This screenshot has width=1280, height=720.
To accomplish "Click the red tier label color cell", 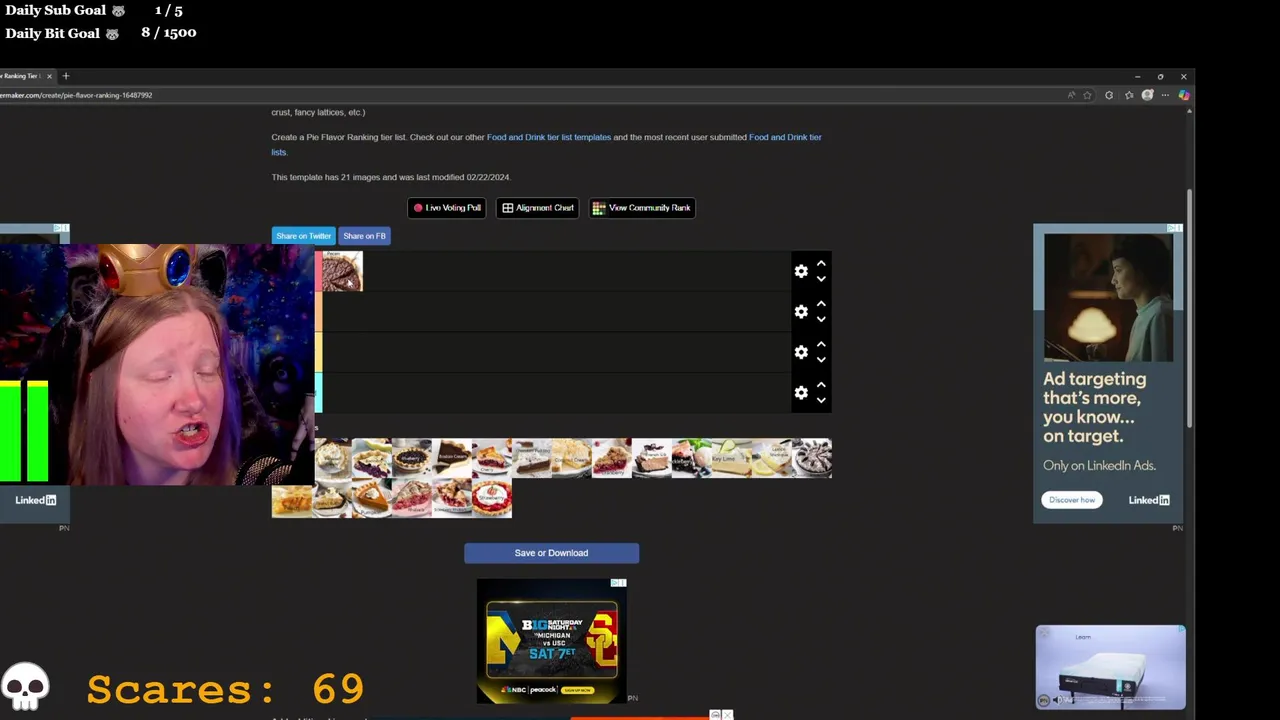I will [318, 271].
